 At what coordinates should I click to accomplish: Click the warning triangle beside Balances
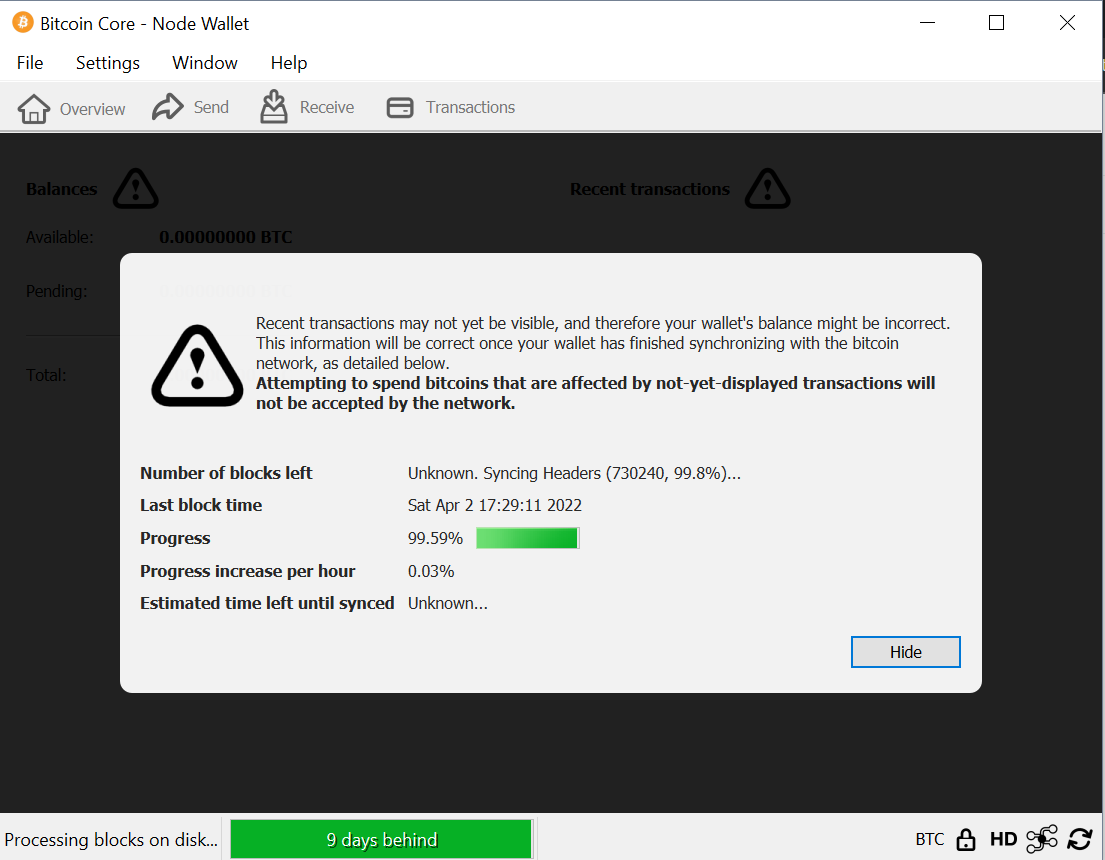pos(135,188)
